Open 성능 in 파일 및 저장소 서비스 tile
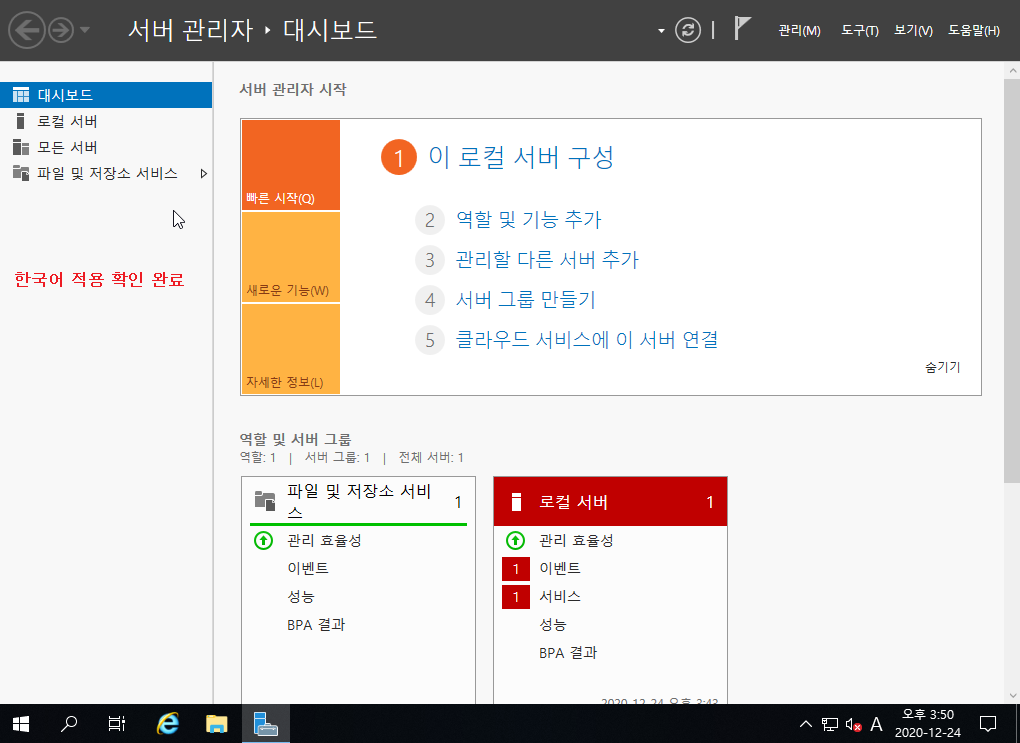This screenshot has width=1020, height=743. click(x=301, y=597)
